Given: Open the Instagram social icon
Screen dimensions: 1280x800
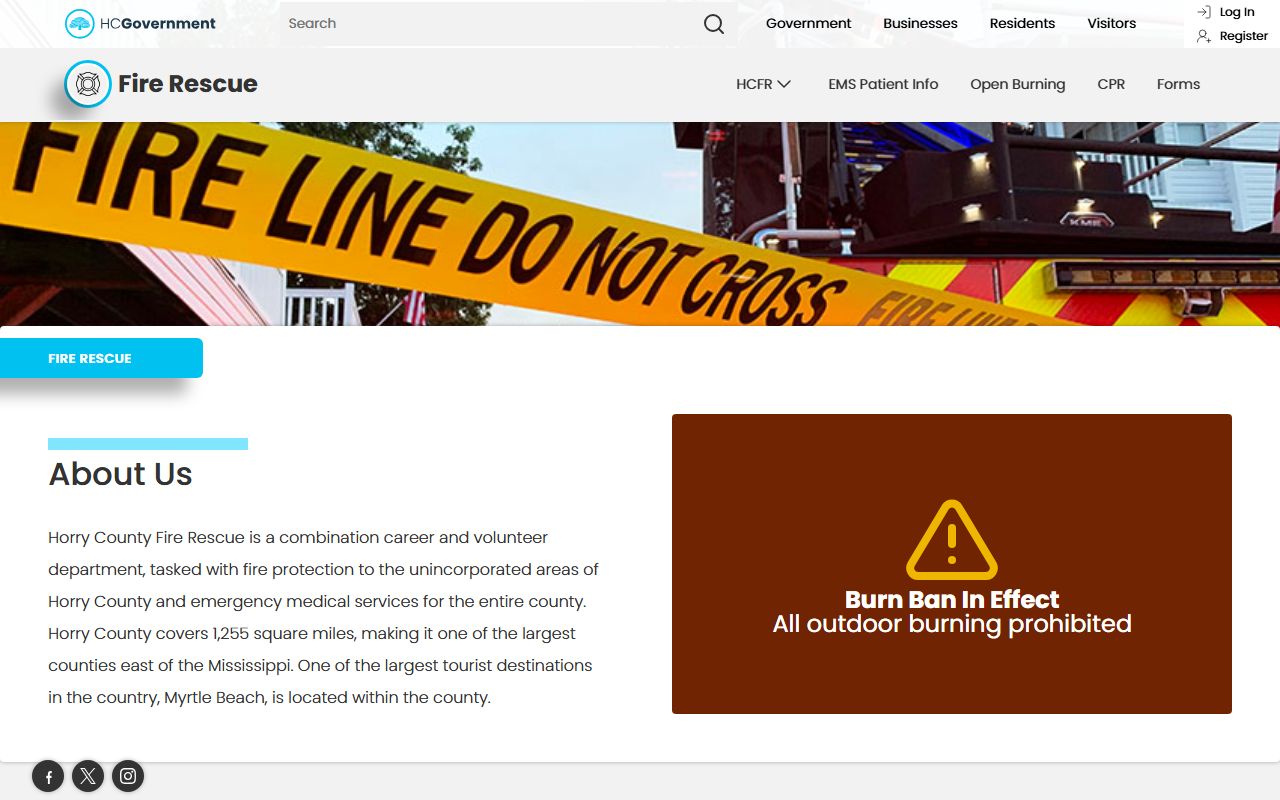Looking at the screenshot, I should click(128, 776).
